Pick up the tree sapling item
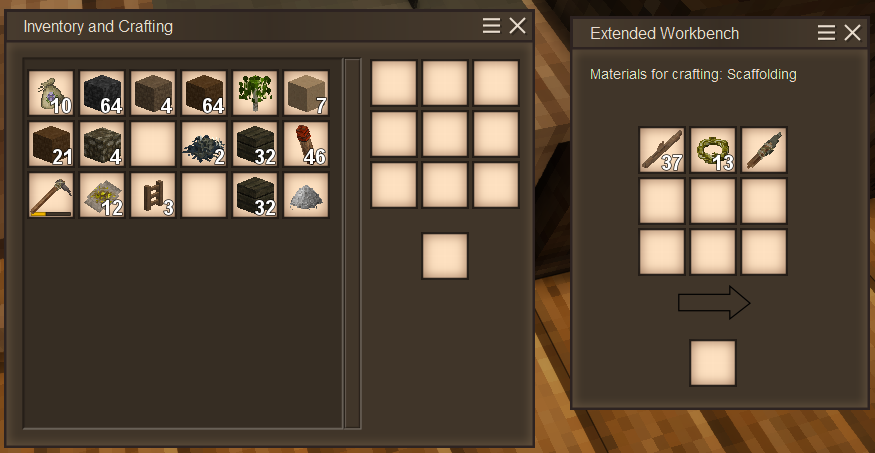875x453 pixels. (x=255, y=93)
